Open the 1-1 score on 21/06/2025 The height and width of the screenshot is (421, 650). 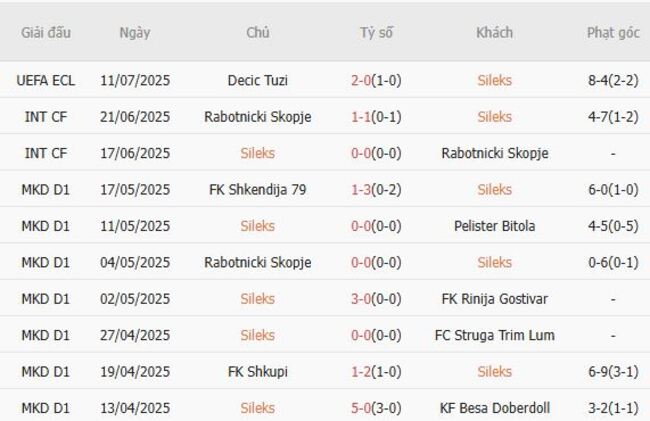[376, 117]
